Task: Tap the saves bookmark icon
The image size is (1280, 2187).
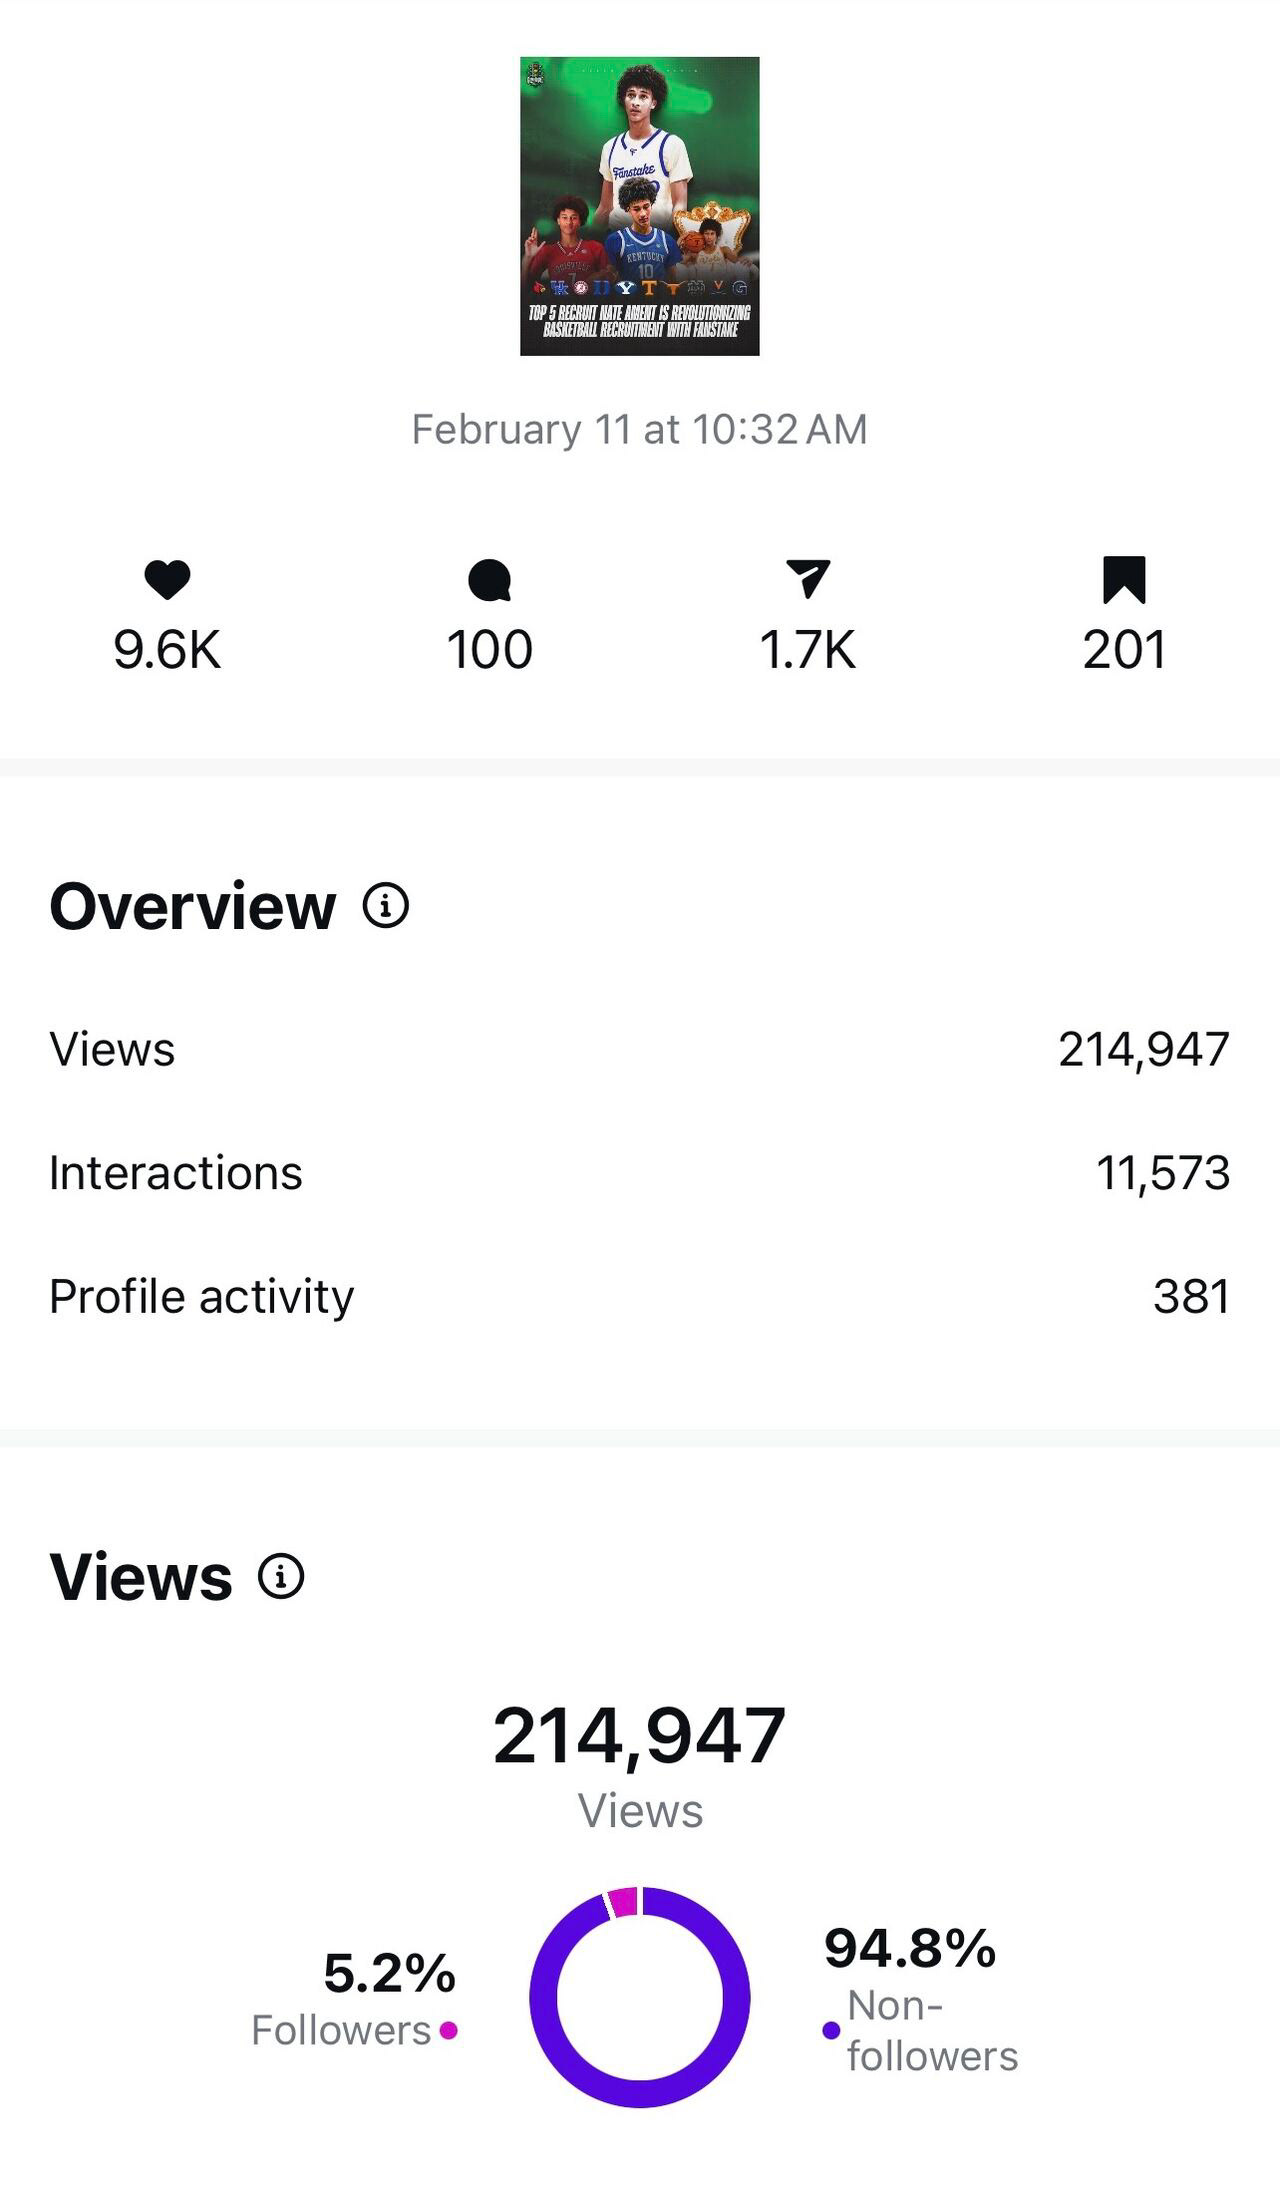Action: (x=1124, y=580)
